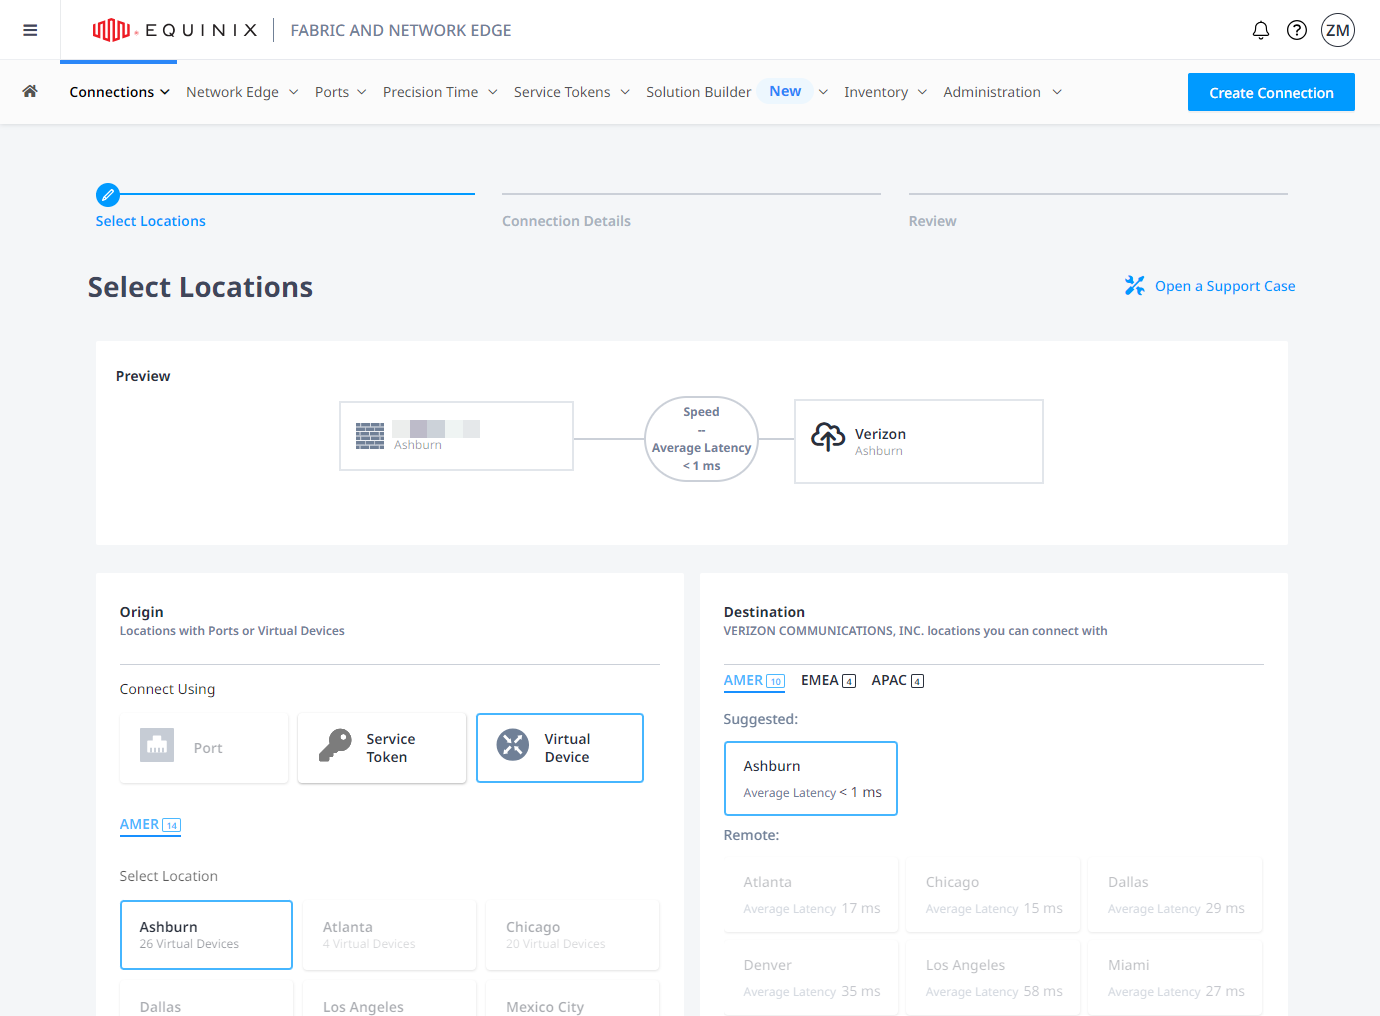Expand the Solution Builder dropdown chevron
This screenshot has width=1380, height=1016.
click(x=823, y=92)
